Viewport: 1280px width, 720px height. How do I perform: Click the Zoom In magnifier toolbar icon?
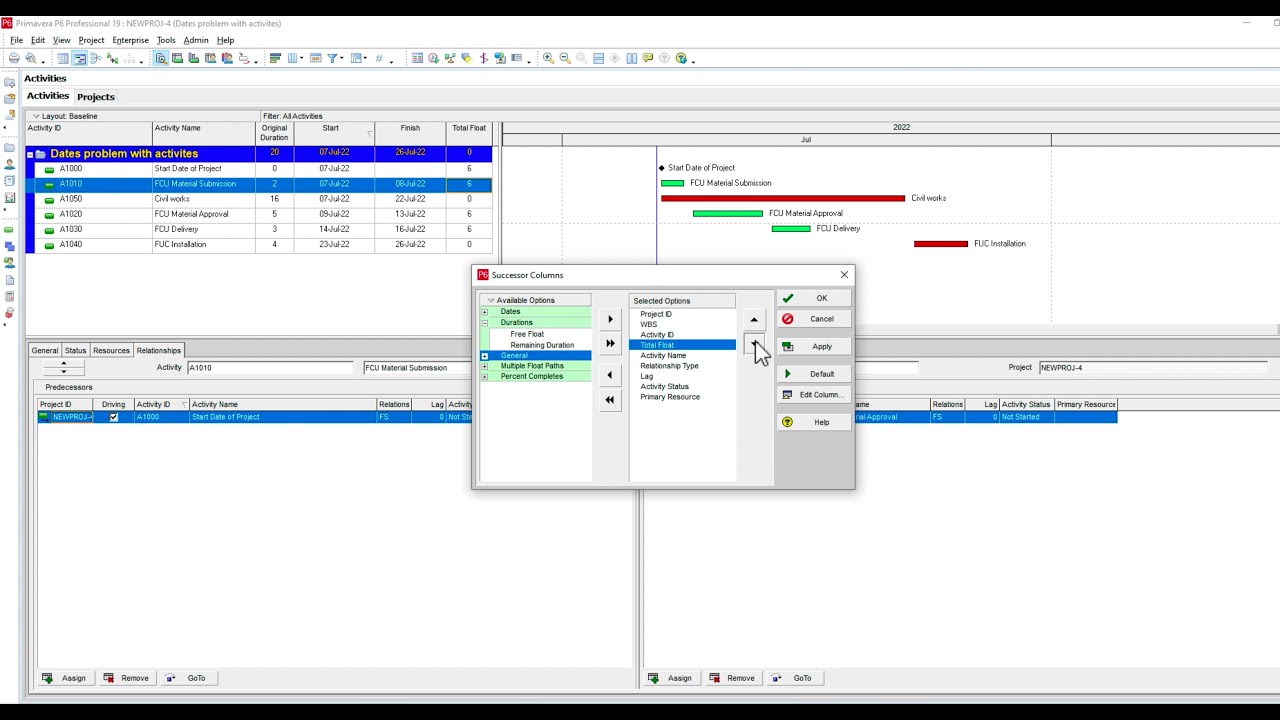click(x=548, y=59)
